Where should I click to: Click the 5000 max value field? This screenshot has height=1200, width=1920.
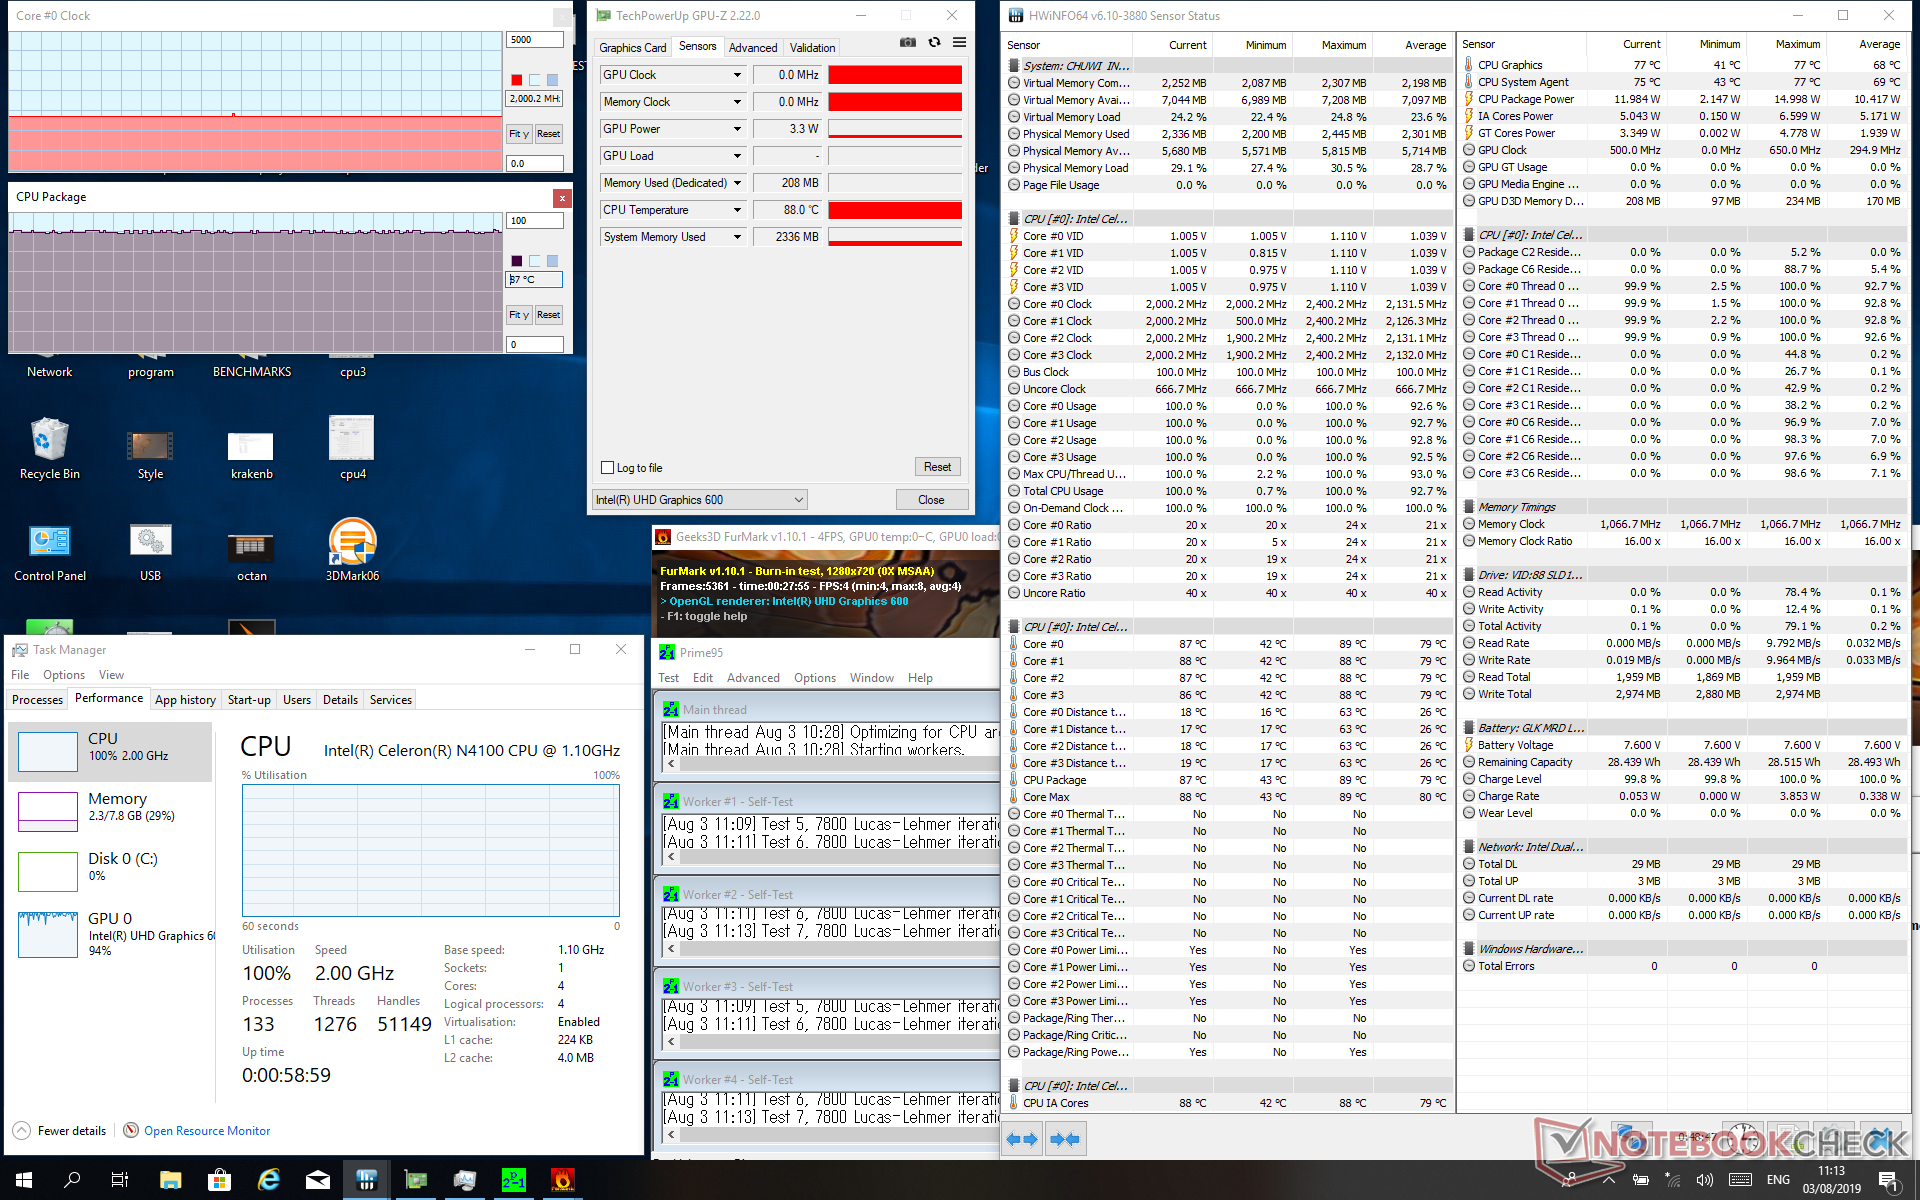(535, 40)
